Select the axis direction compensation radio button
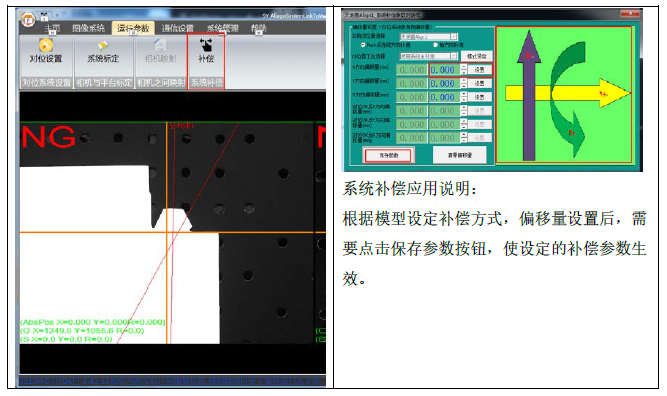This screenshot has width=667, height=396. click(435, 45)
